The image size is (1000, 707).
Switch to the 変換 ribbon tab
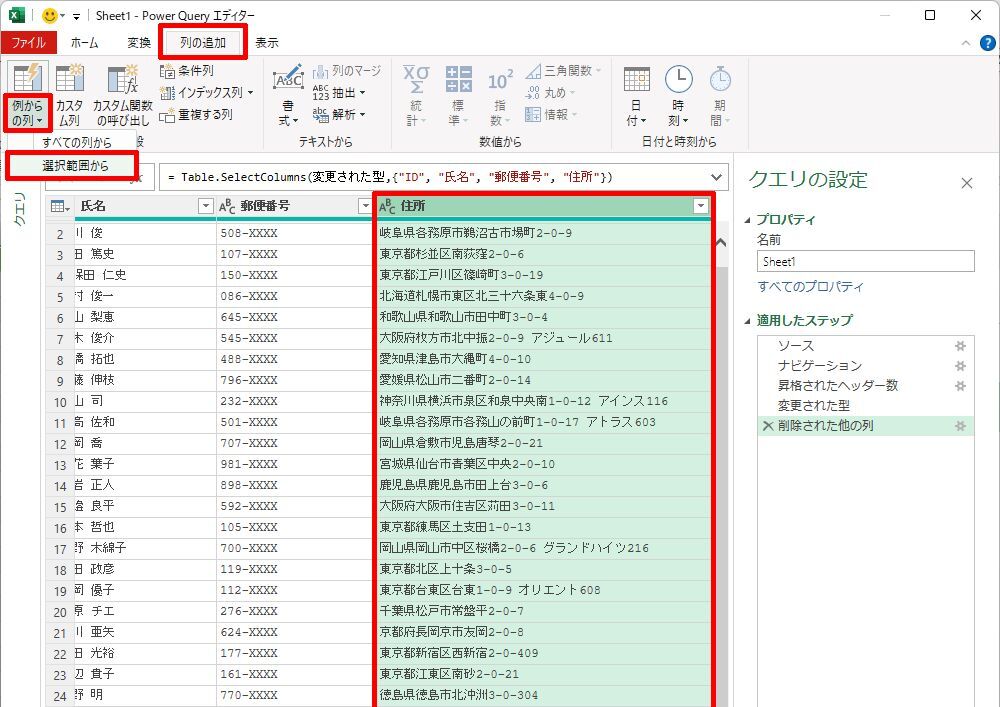point(139,43)
